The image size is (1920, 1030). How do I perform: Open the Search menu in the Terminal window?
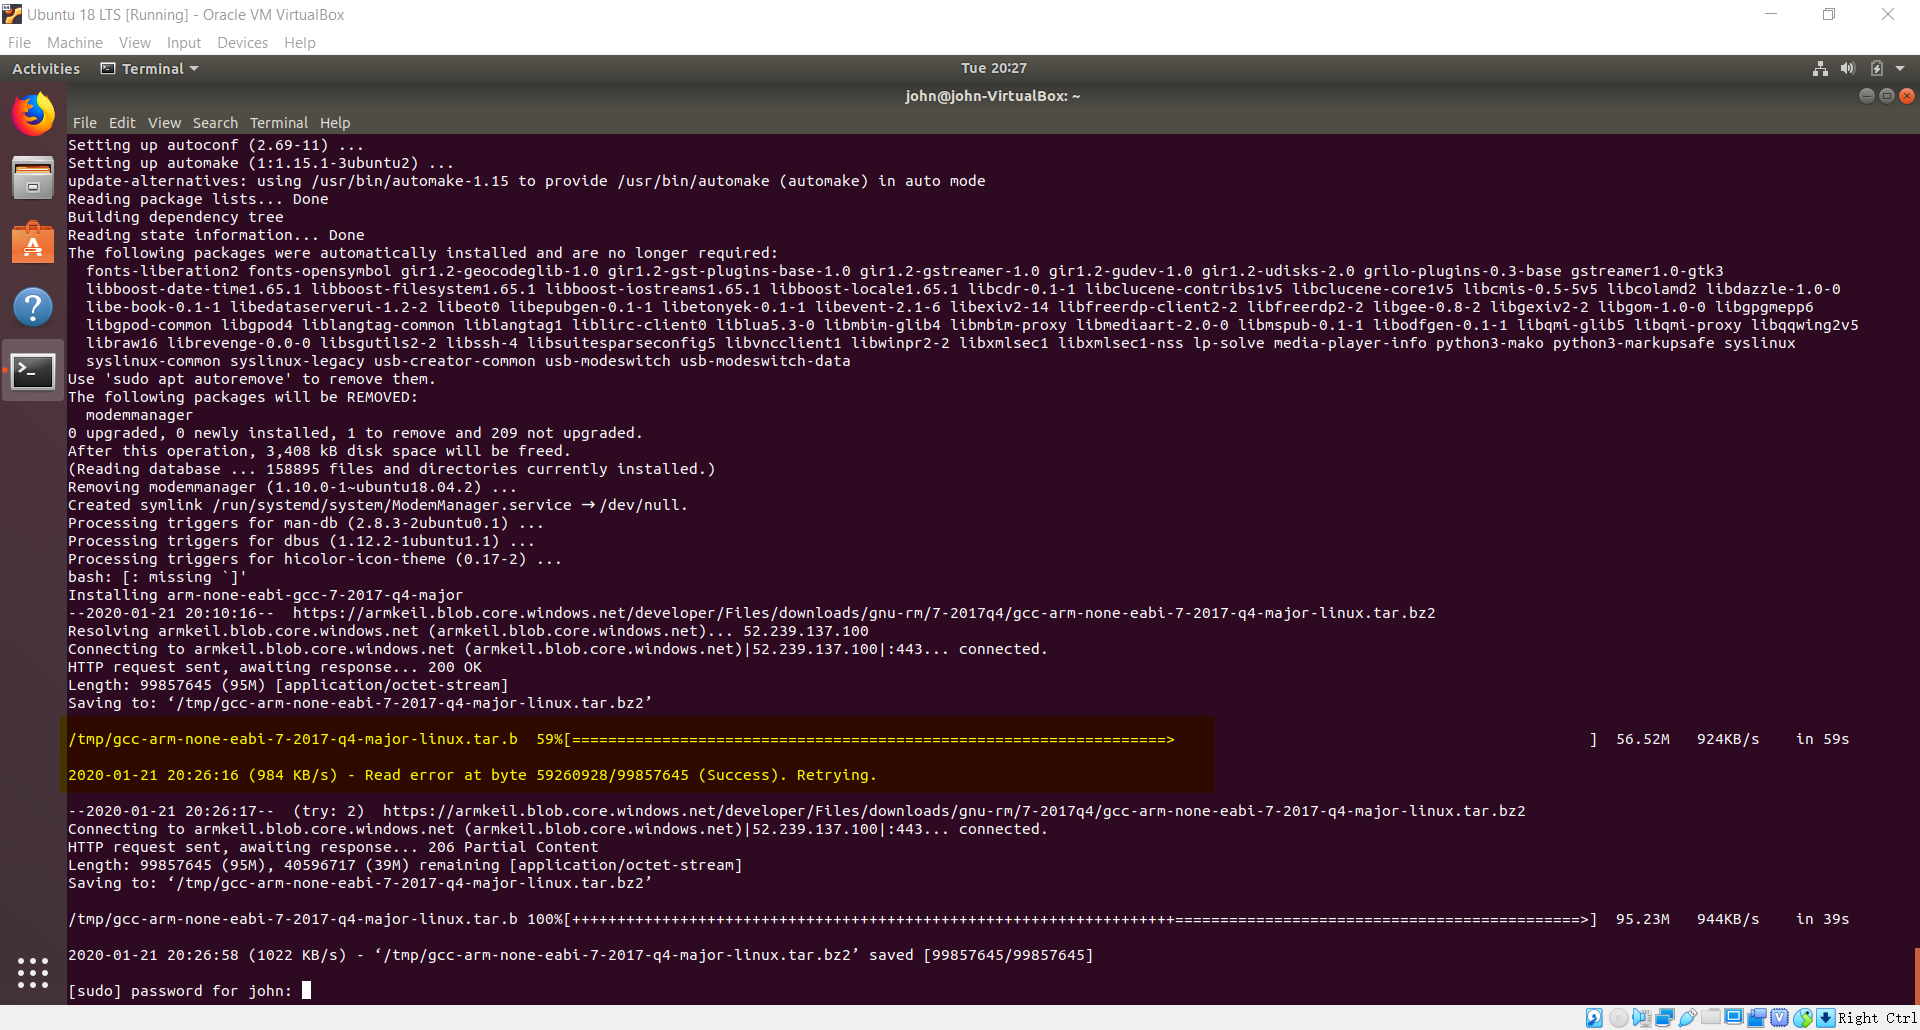(215, 122)
